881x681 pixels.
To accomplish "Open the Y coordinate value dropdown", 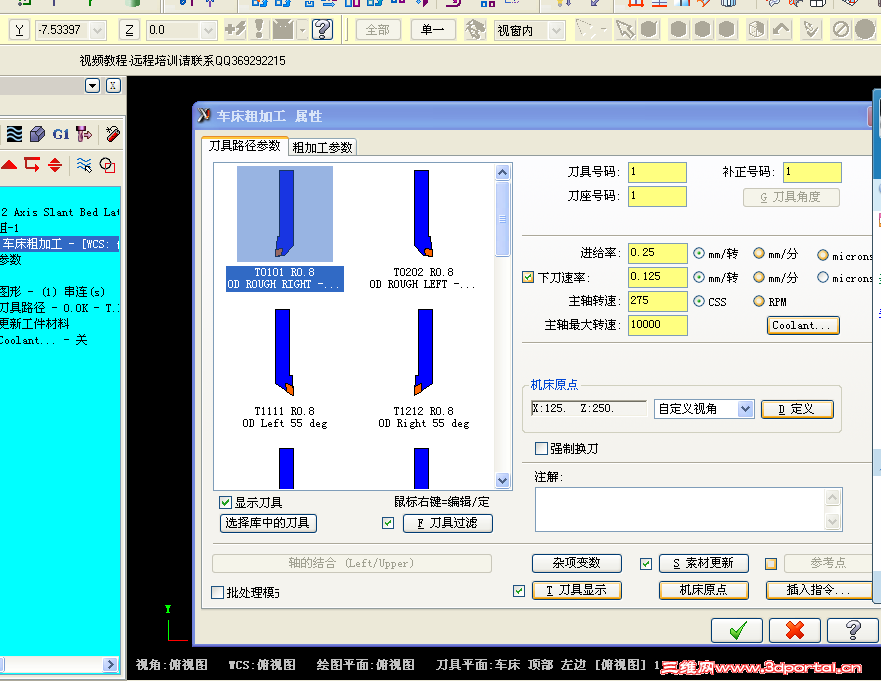I will (97, 30).
